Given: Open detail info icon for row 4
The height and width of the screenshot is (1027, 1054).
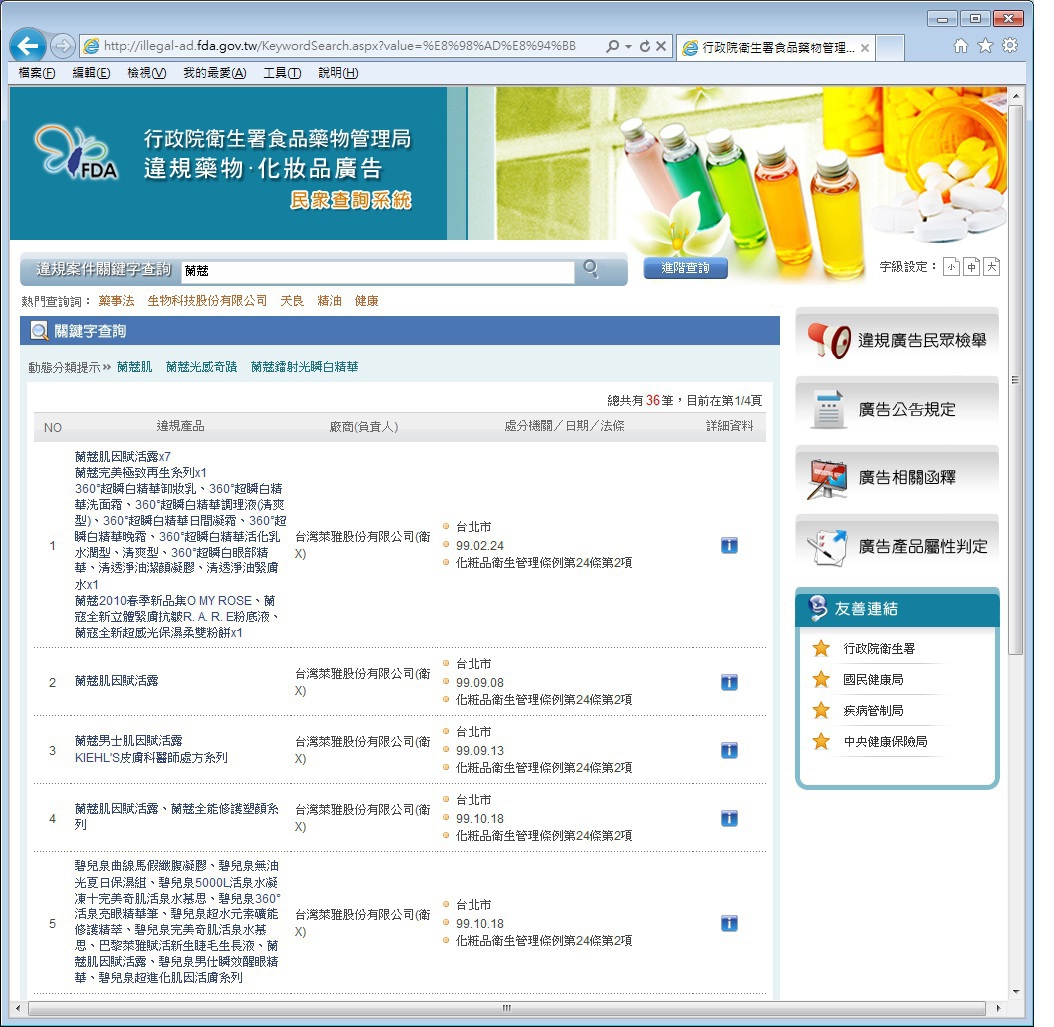Looking at the screenshot, I should click(x=729, y=818).
